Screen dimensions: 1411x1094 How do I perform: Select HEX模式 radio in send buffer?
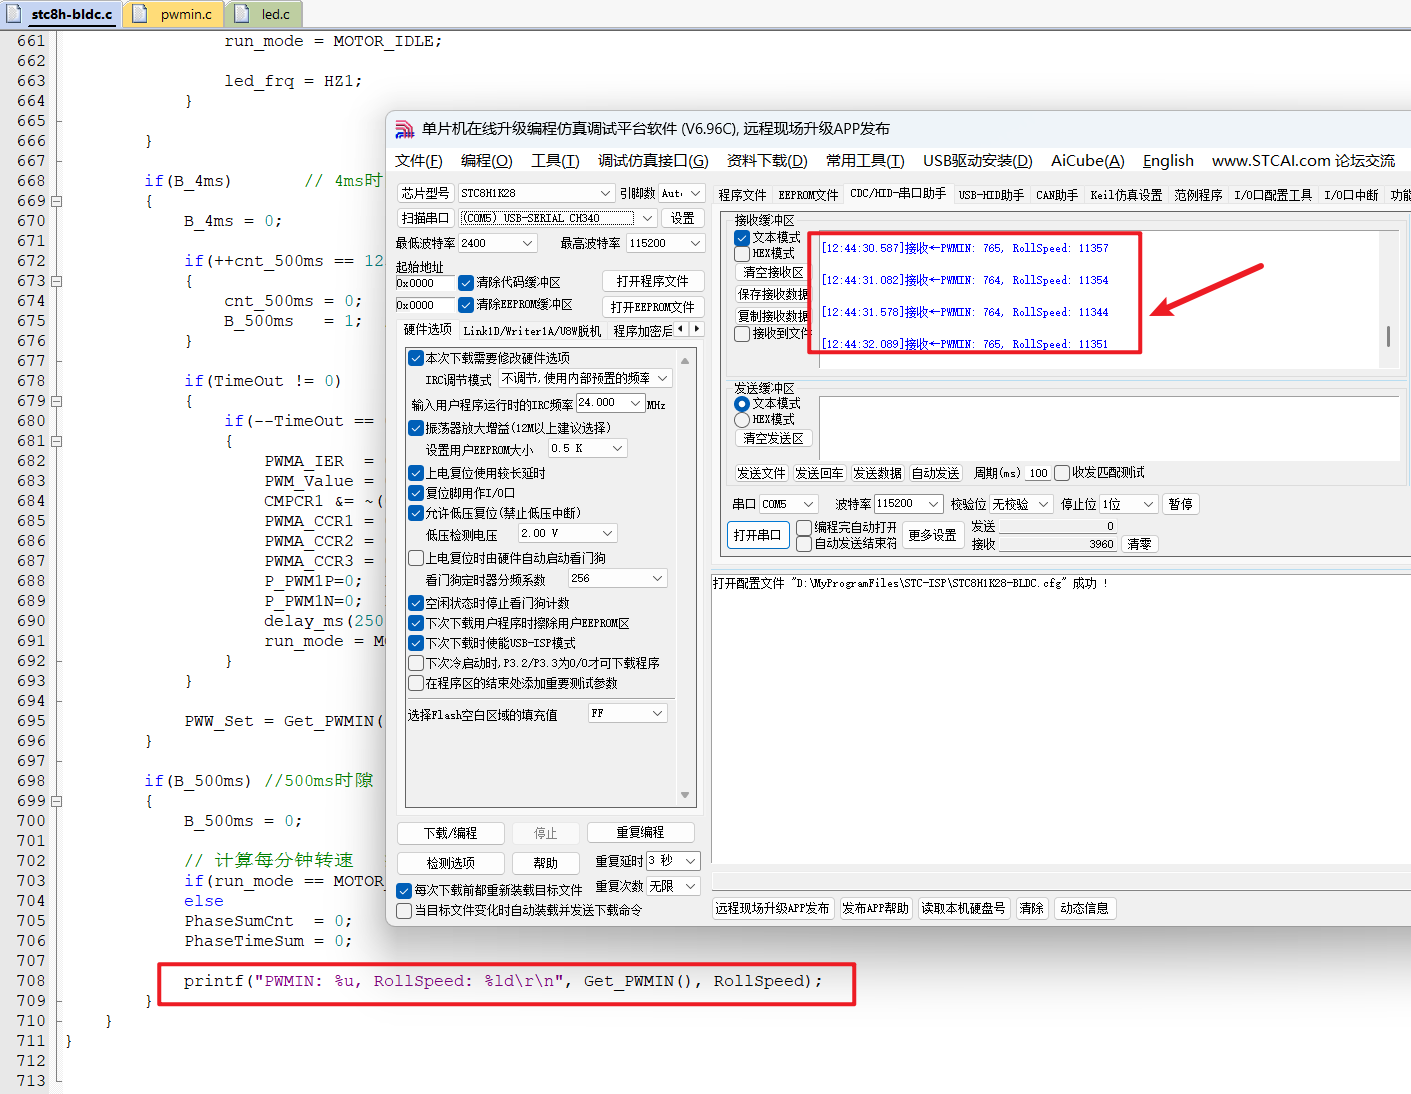[742, 420]
